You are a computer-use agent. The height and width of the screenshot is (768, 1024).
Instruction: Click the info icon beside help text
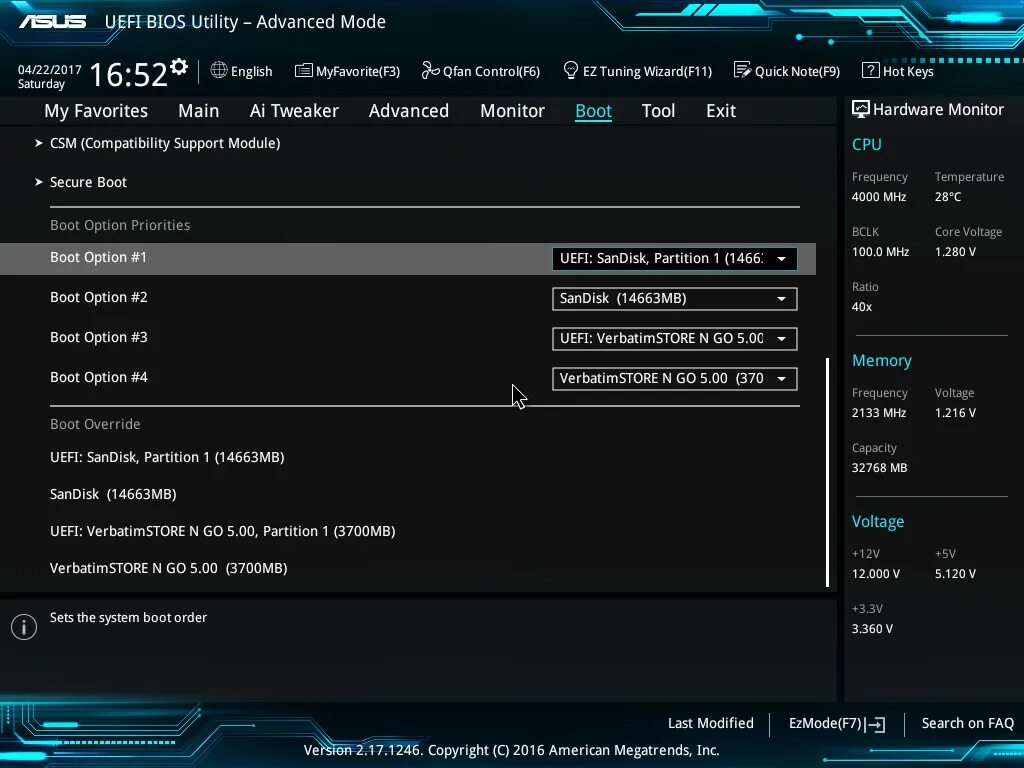(24, 627)
